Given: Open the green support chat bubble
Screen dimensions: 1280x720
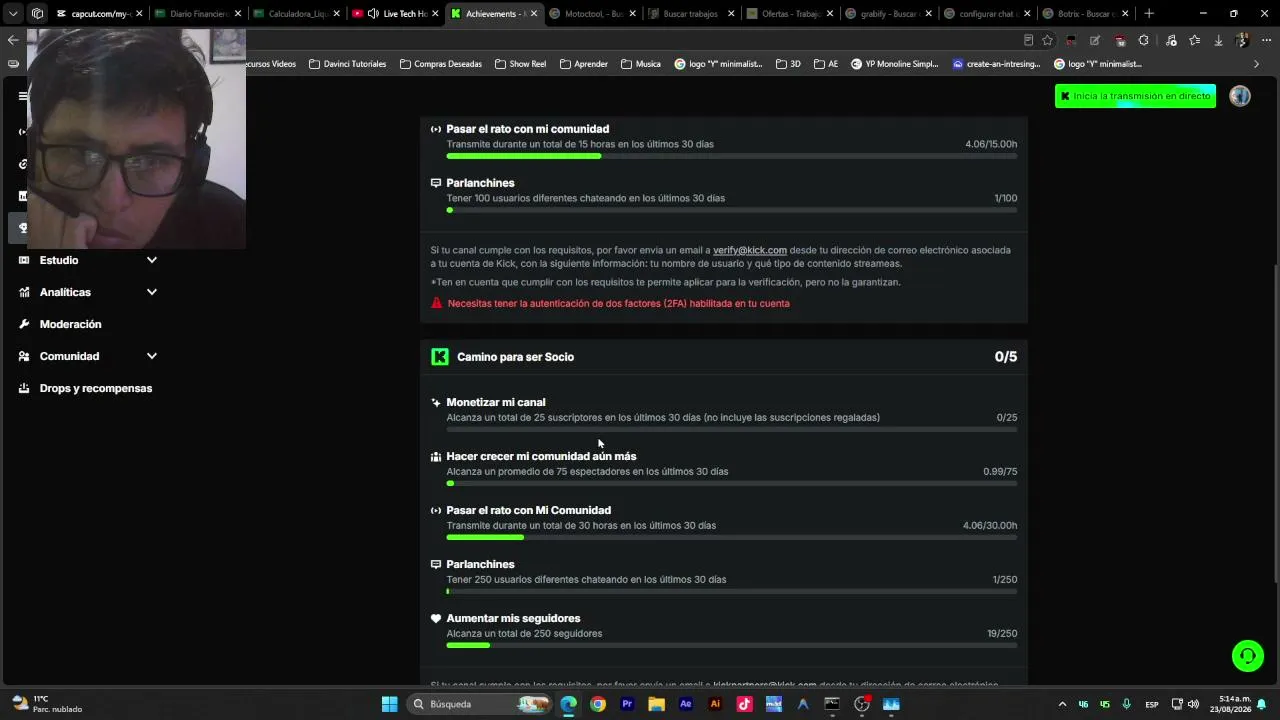Looking at the screenshot, I should [1247, 656].
